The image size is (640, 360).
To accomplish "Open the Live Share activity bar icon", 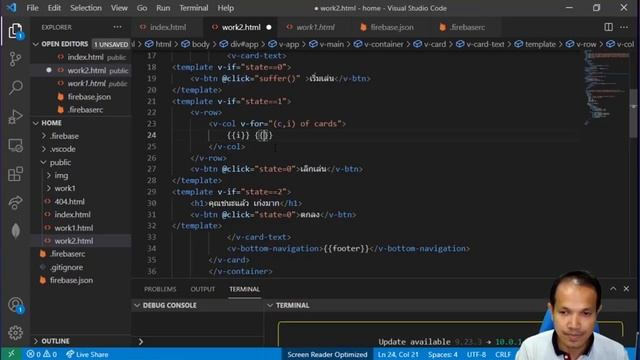I will 16,202.
